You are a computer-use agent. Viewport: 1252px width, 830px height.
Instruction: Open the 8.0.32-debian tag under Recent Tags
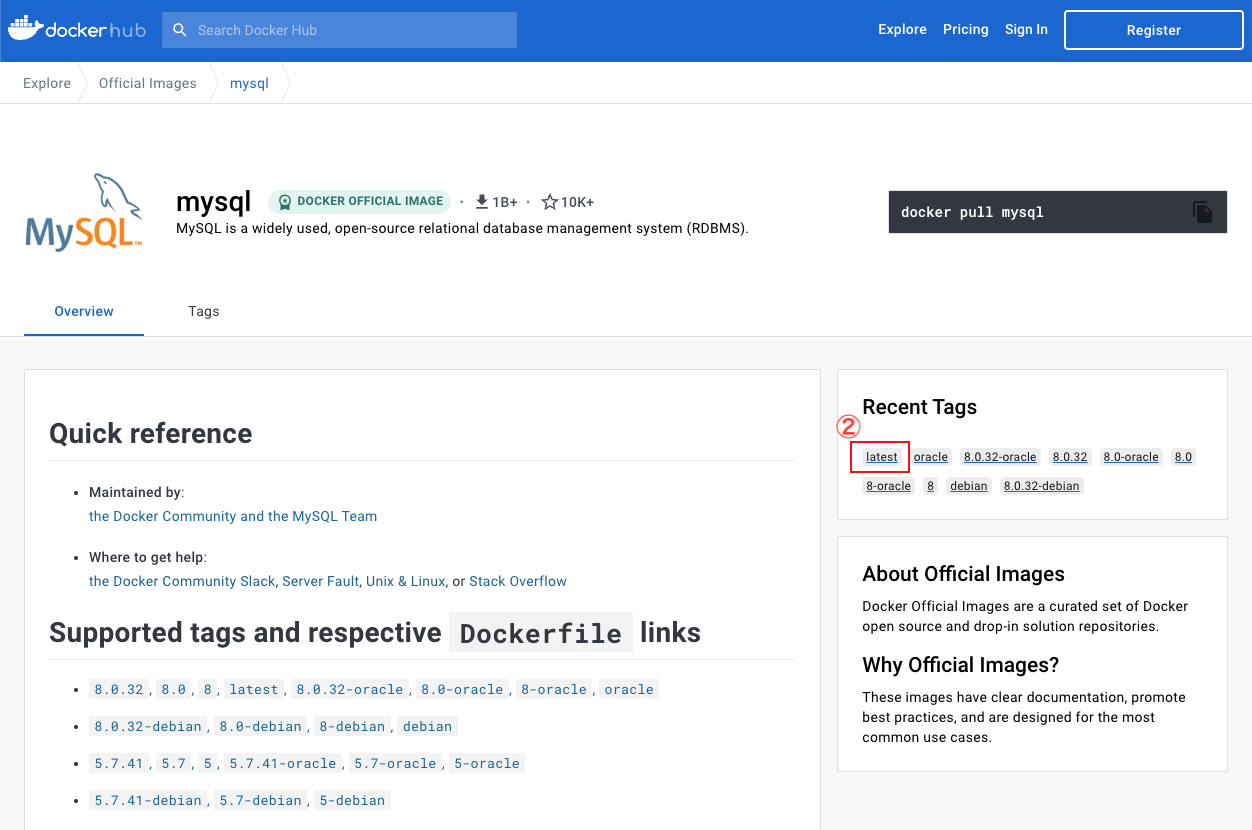click(1042, 486)
